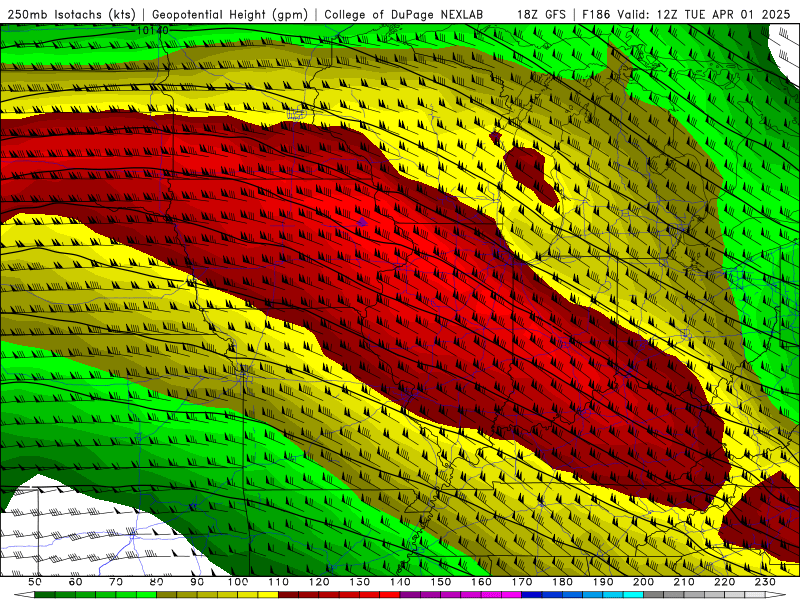
Task: Select bright green swatch just before 80
Action: [146, 595]
